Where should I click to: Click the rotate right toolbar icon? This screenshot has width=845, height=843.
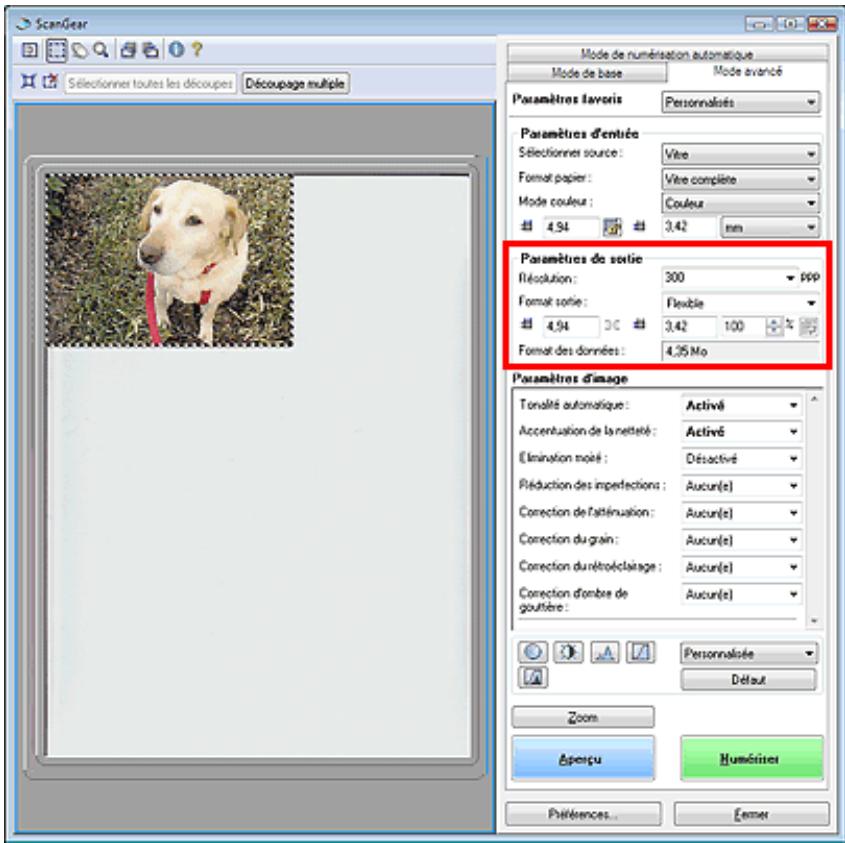[x=150, y=51]
